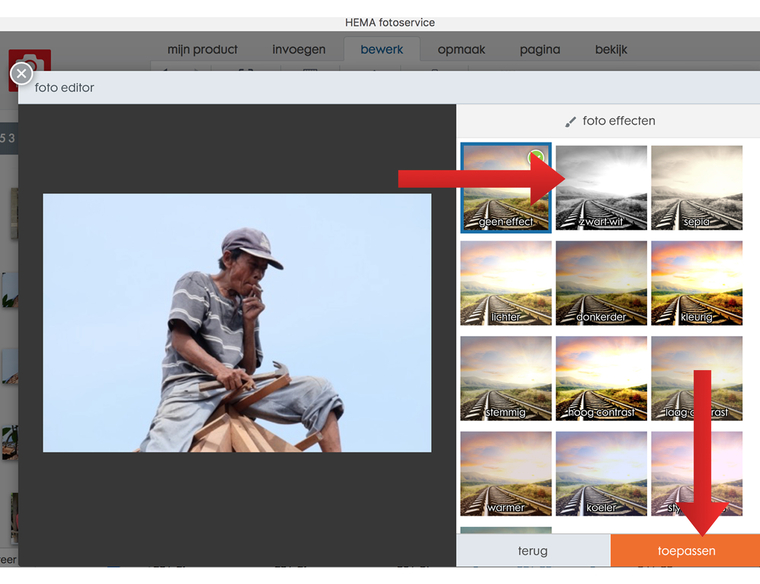
Task: Click the HEMA fotoservice window title
Action: pyautogui.click(x=390, y=22)
